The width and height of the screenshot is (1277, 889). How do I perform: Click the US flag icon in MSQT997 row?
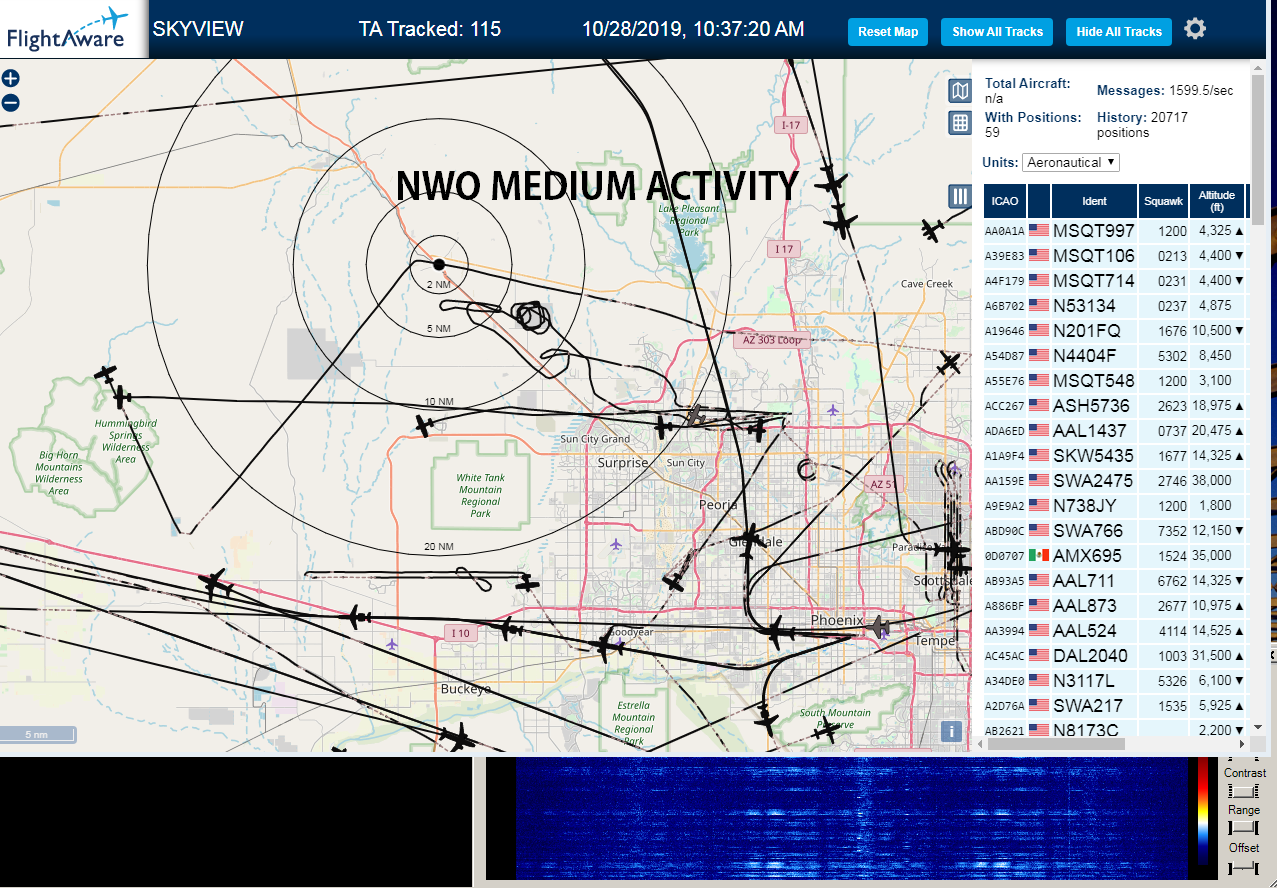click(1039, 230)
